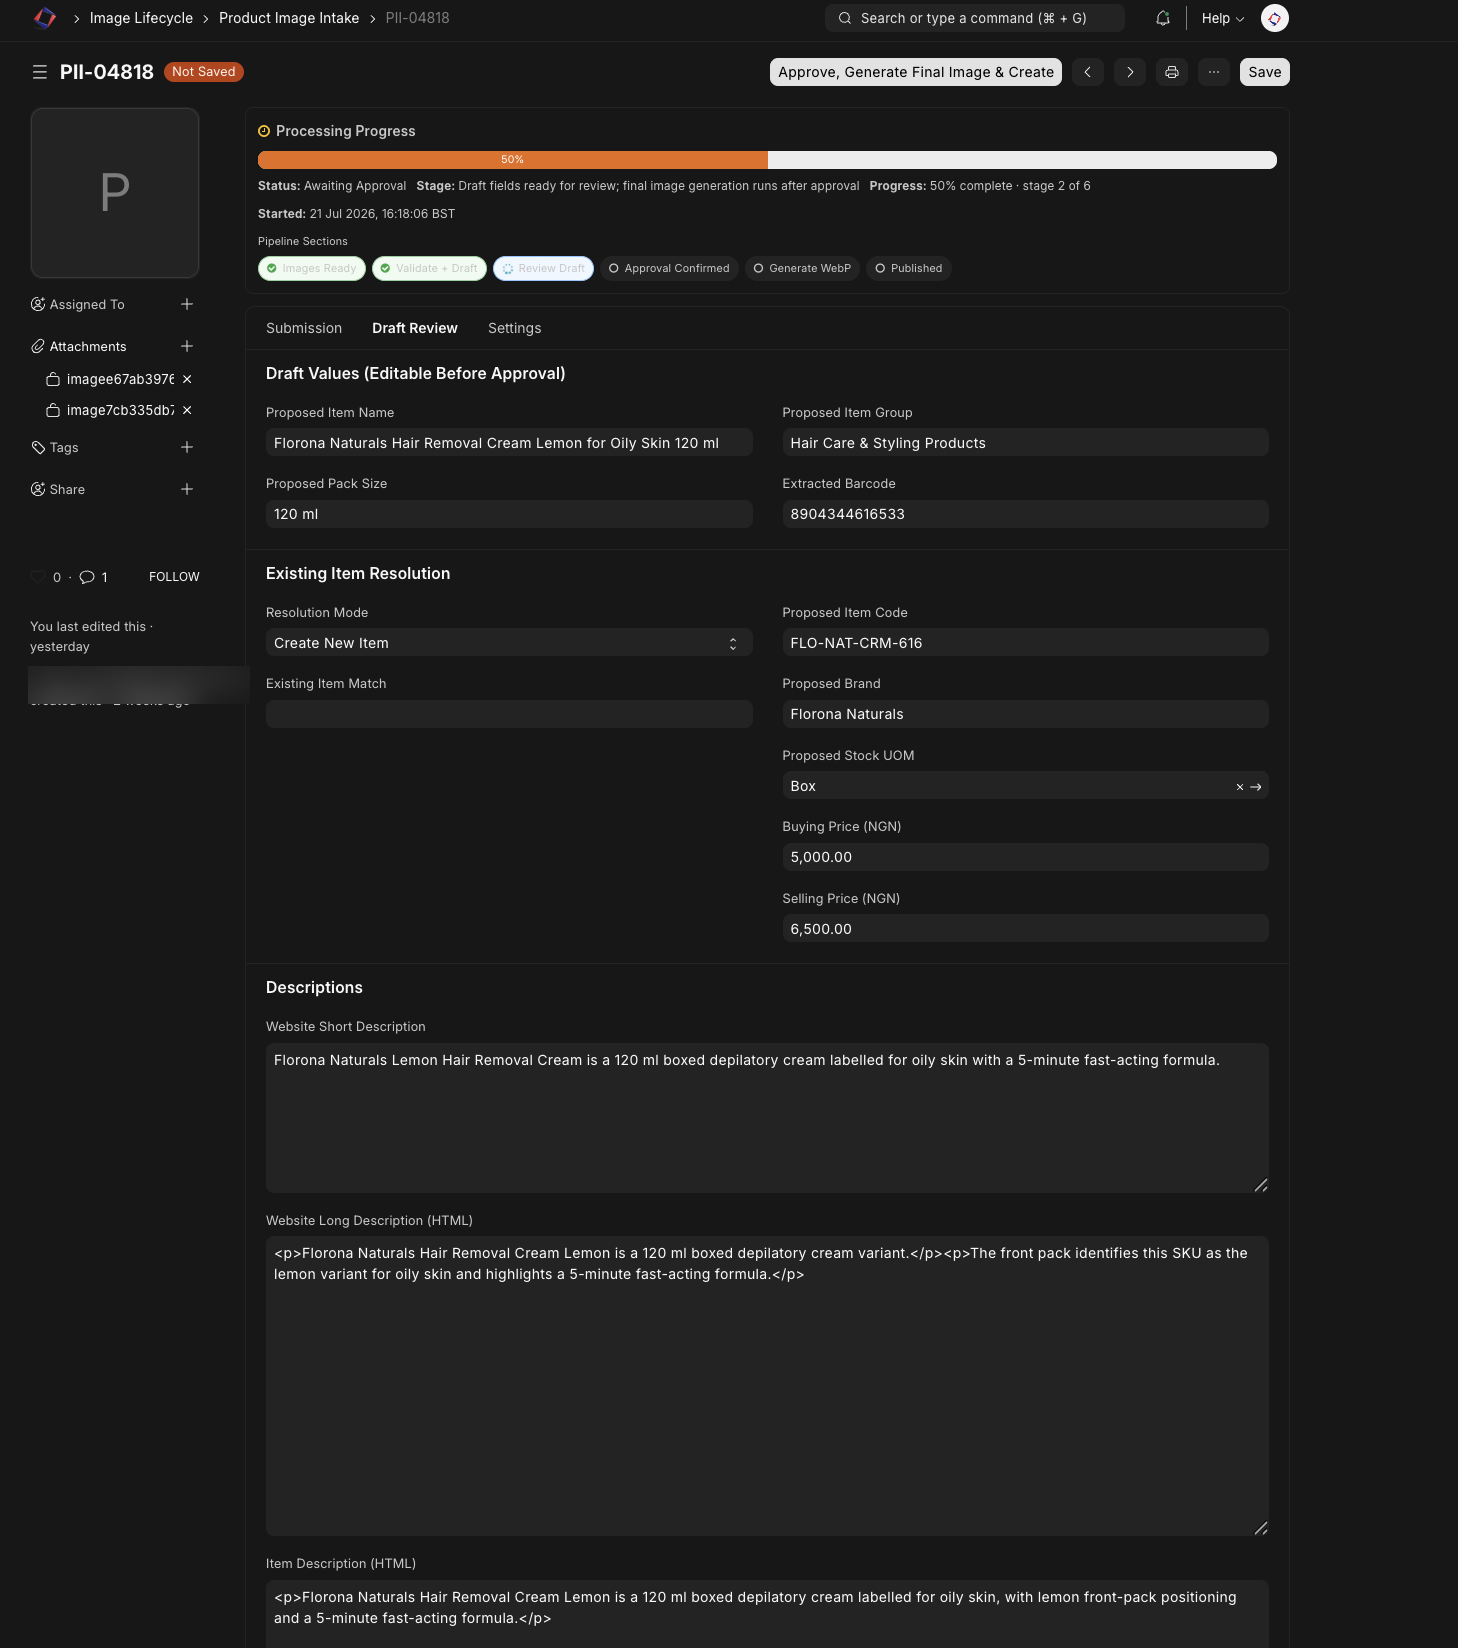
Task: Click the Approval Confirmed pipeline badge
Action: 669,268
